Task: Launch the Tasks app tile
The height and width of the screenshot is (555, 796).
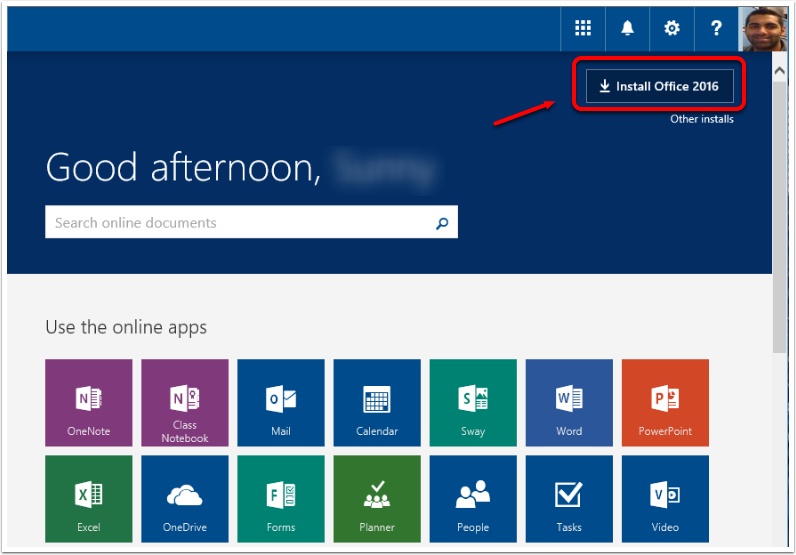Action: pyautogui.click(x=569, y=499)
